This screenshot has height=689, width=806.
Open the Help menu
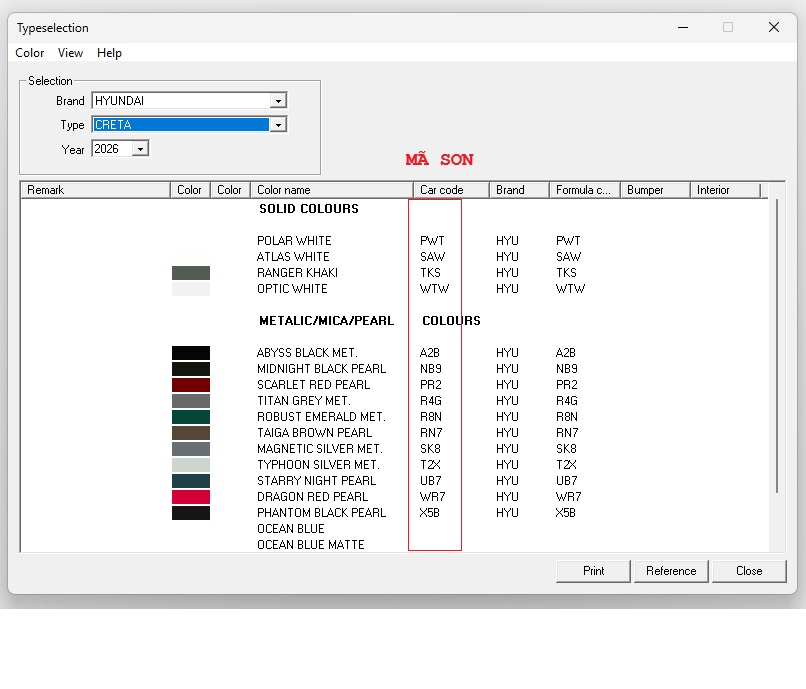pyautogui.click(x=109, y=53)
